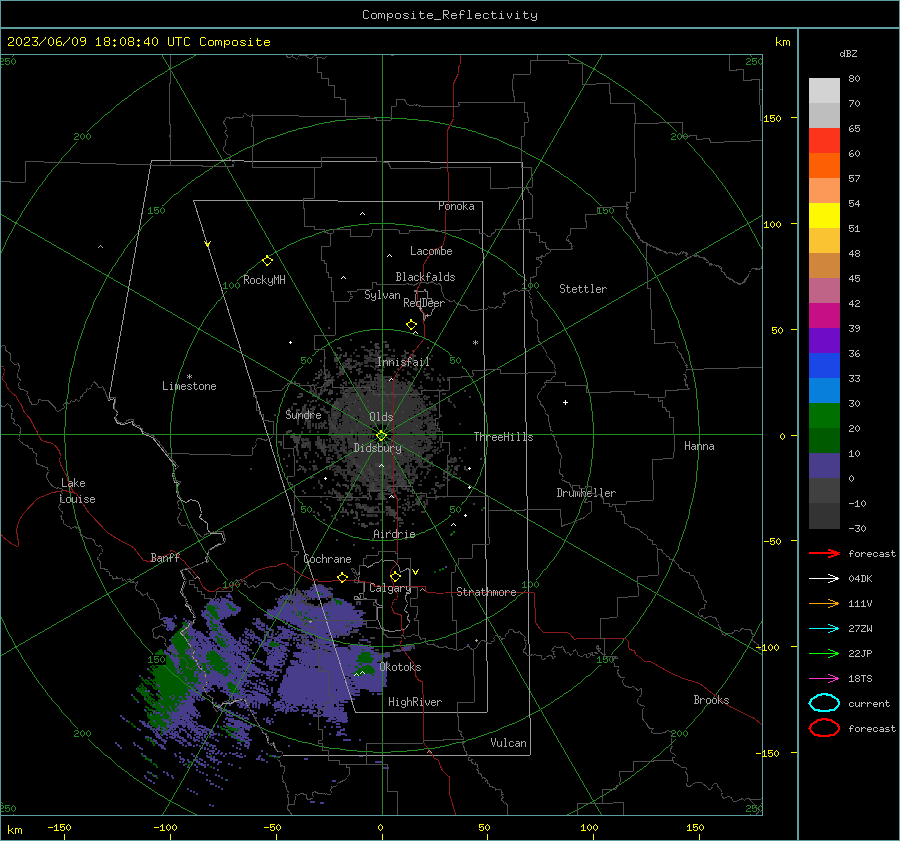
Task: Click the red 60 dBZ color swatch
Action: 824,141
